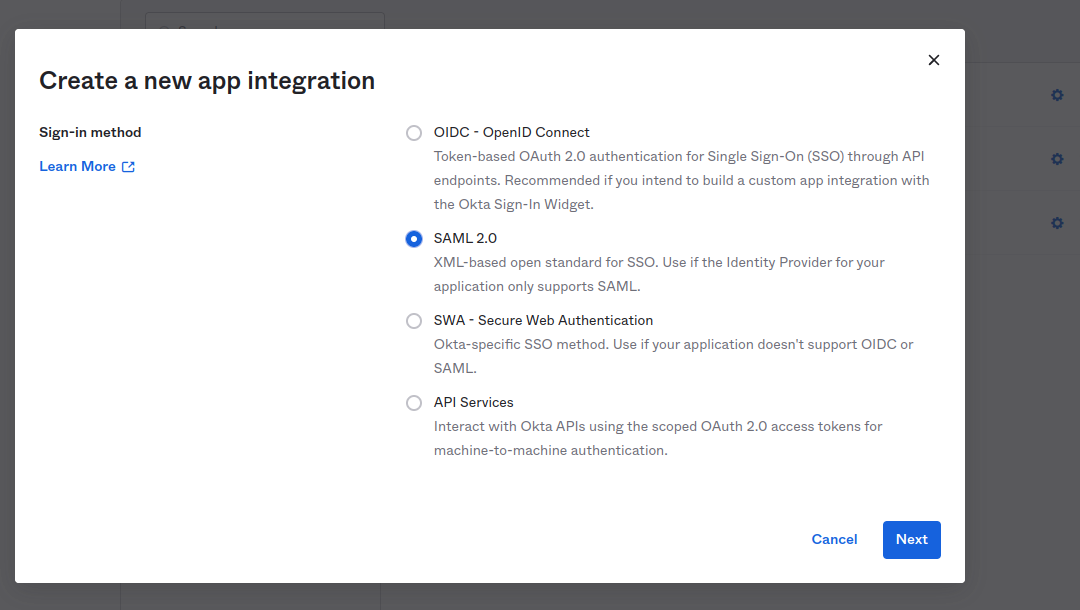Screen dimensions: 1080x610
Task: Click the XML-based open standard description text
Action: click(x=659, y=274)
